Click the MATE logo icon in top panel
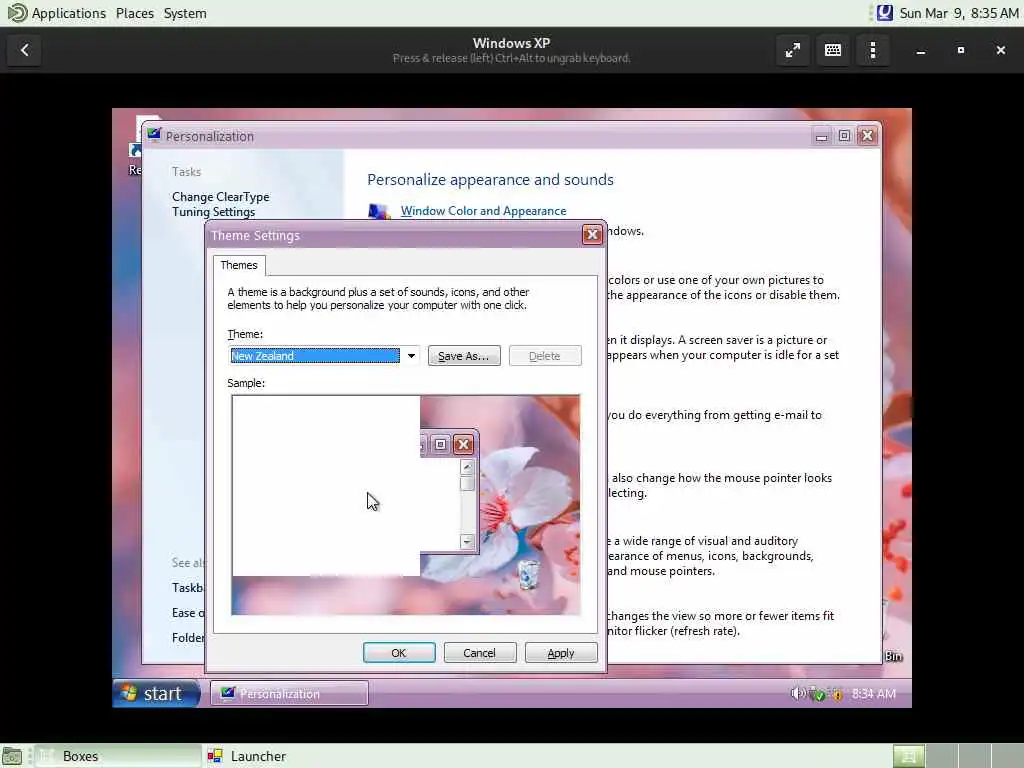The width and height of the screenshot is (1024, 768). click(x=17, y=13)
